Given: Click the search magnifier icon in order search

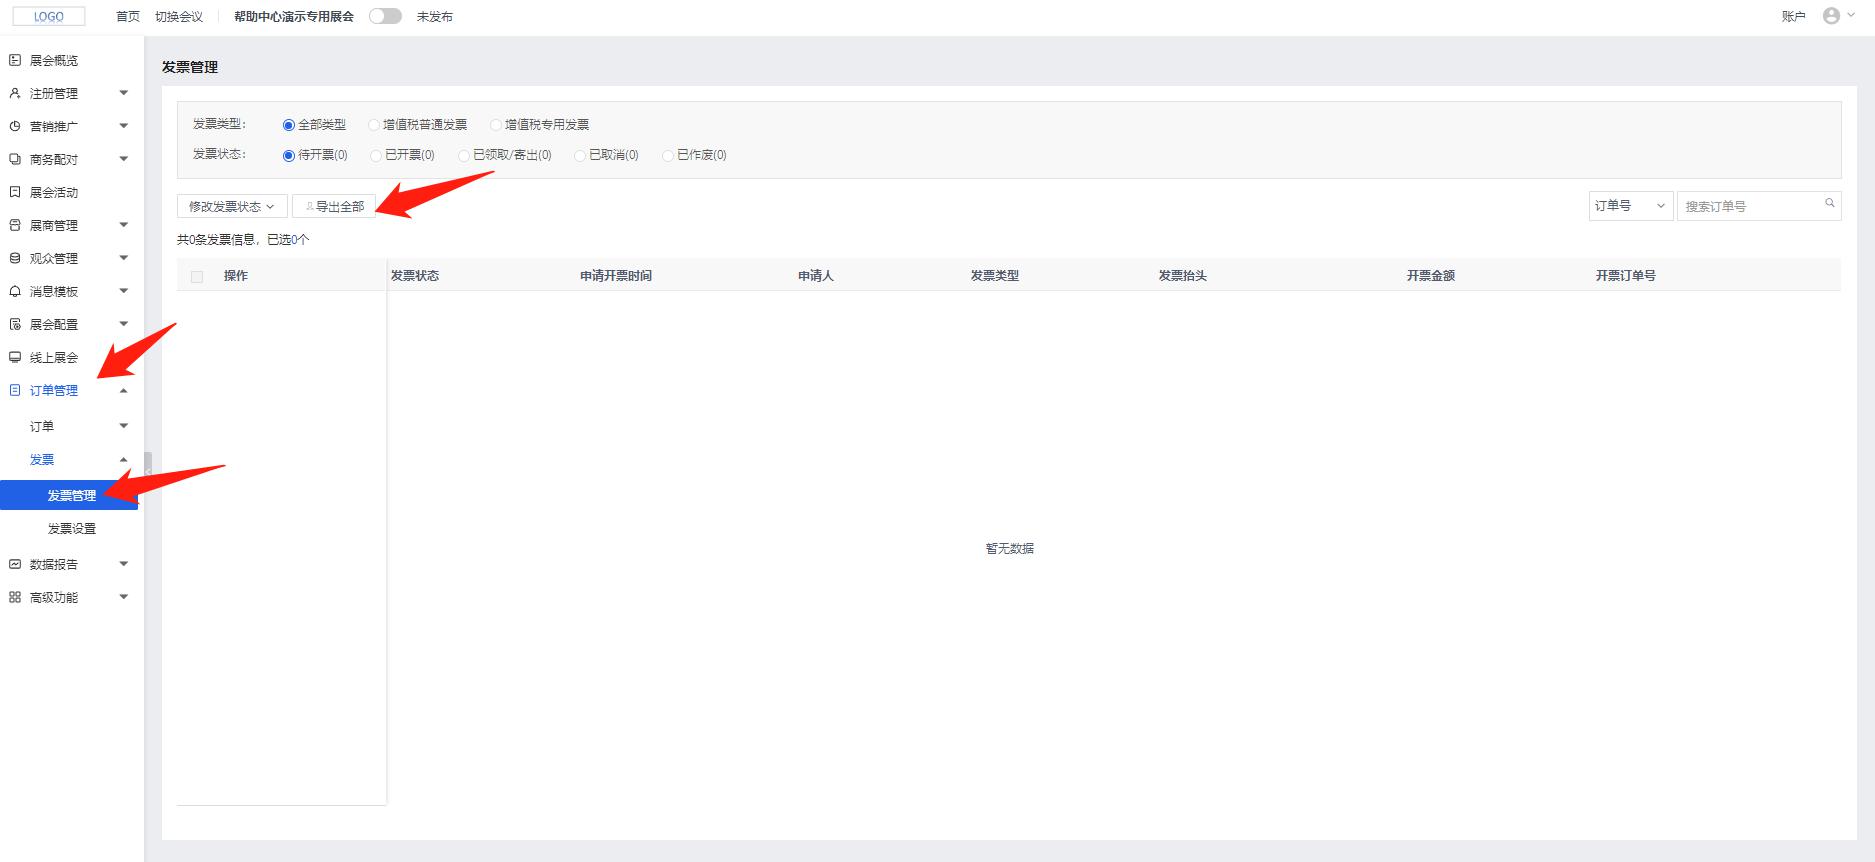Looking at the screenshot, I should (x=1829, y=204).
